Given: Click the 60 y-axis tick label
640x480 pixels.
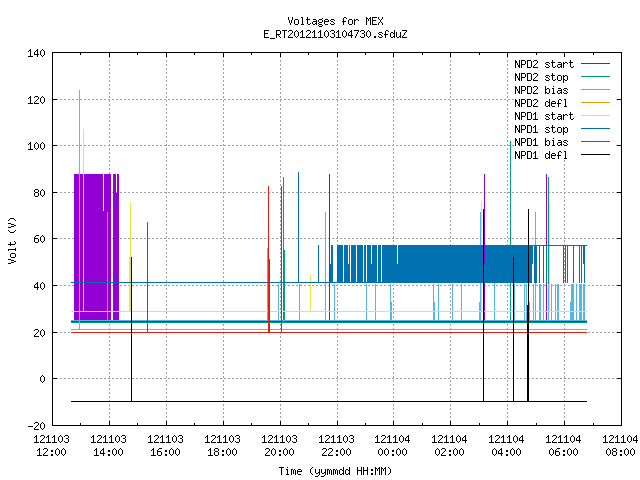Looking at the screenshot, I should [39, 239].
